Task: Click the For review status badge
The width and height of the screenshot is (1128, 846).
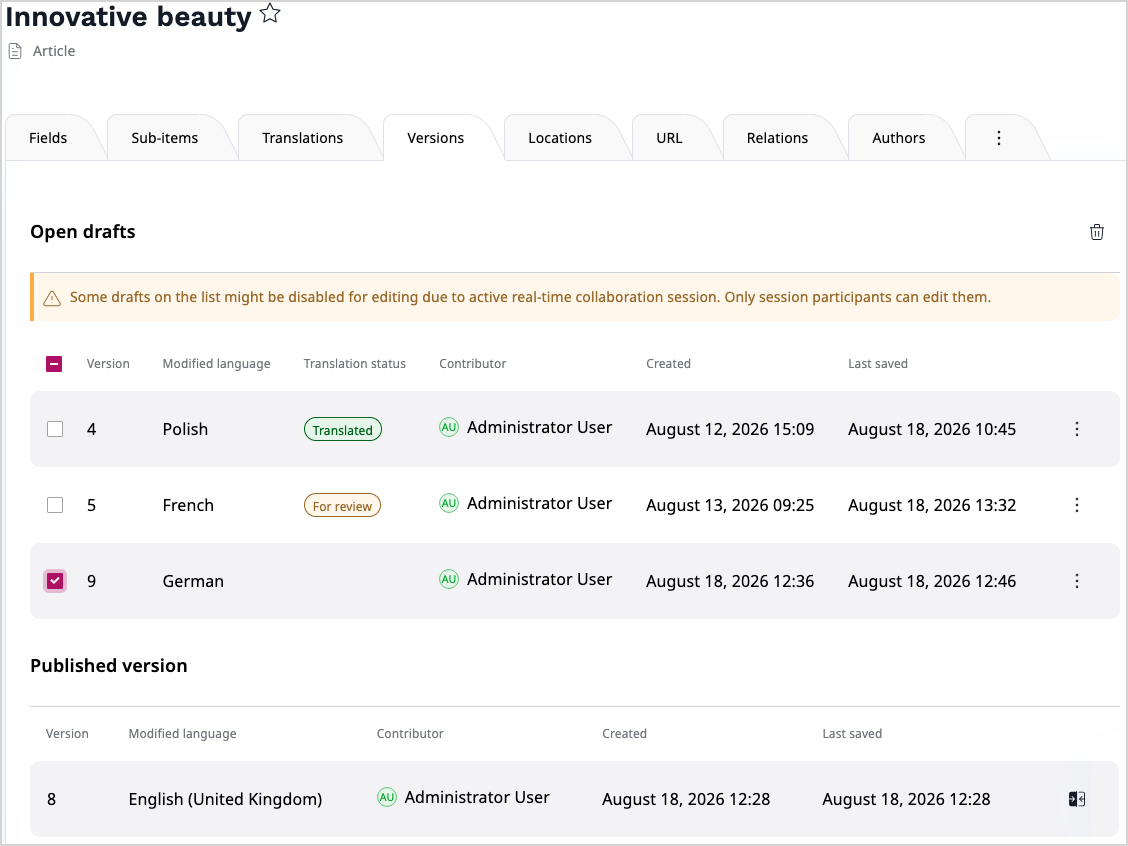Action: pos(342,506)
